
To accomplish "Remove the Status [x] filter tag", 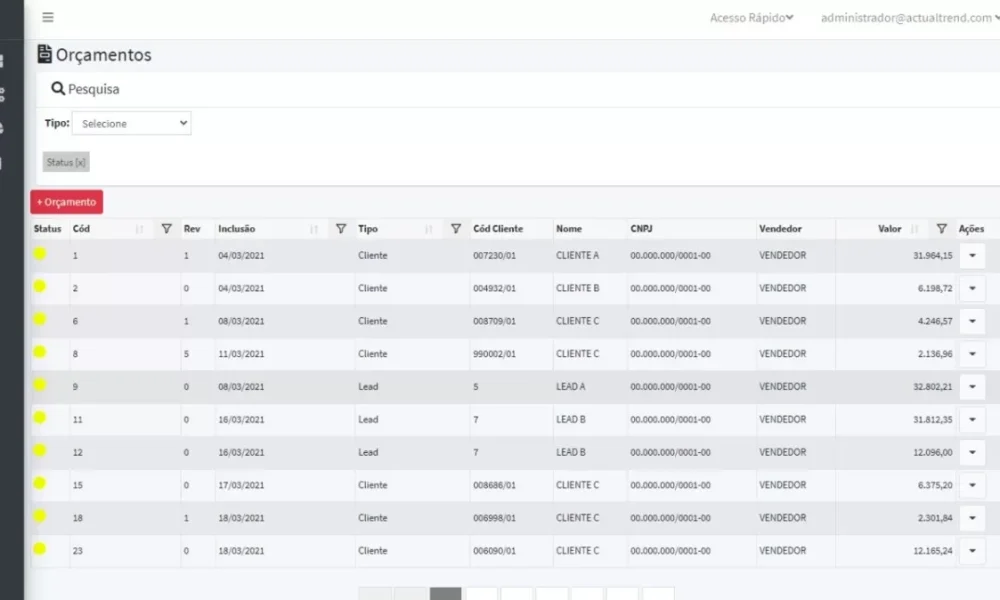I will (x=66, y=162).
